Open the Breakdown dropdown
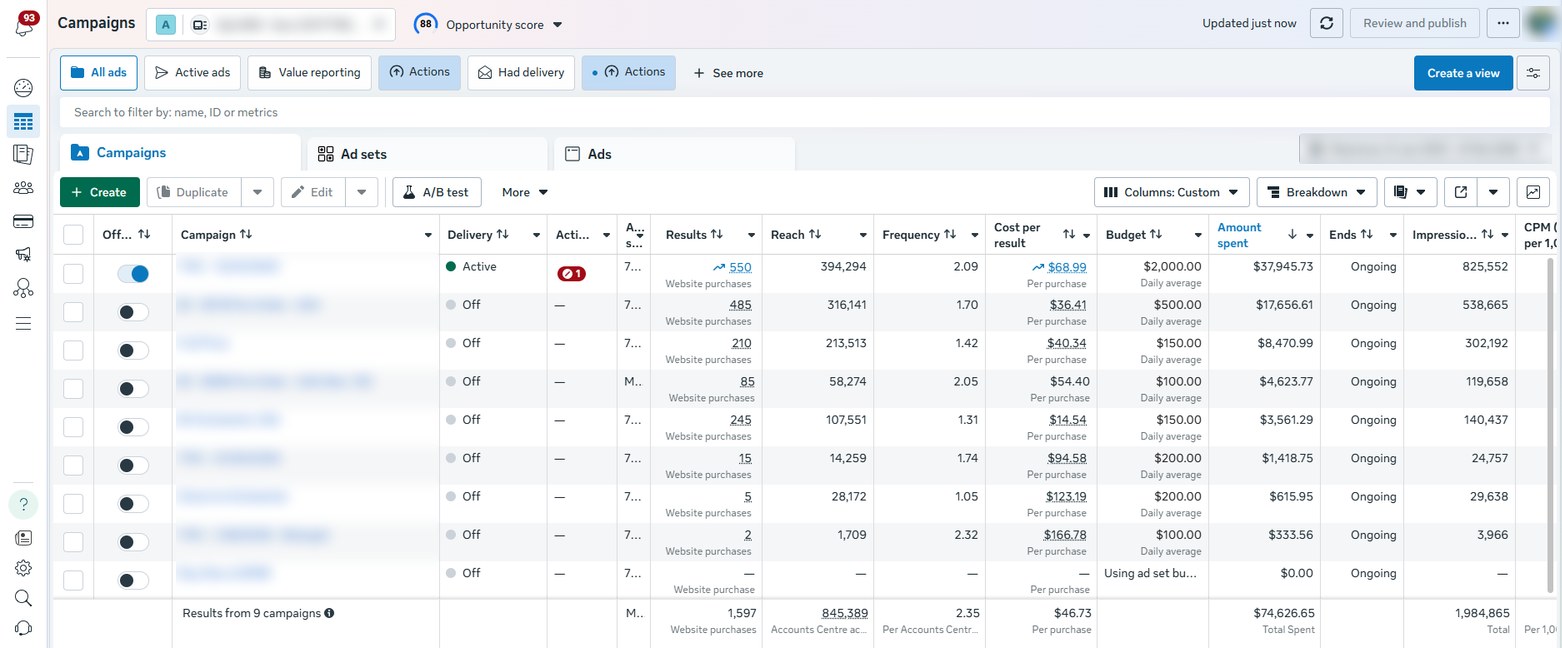 point(1316,192)
